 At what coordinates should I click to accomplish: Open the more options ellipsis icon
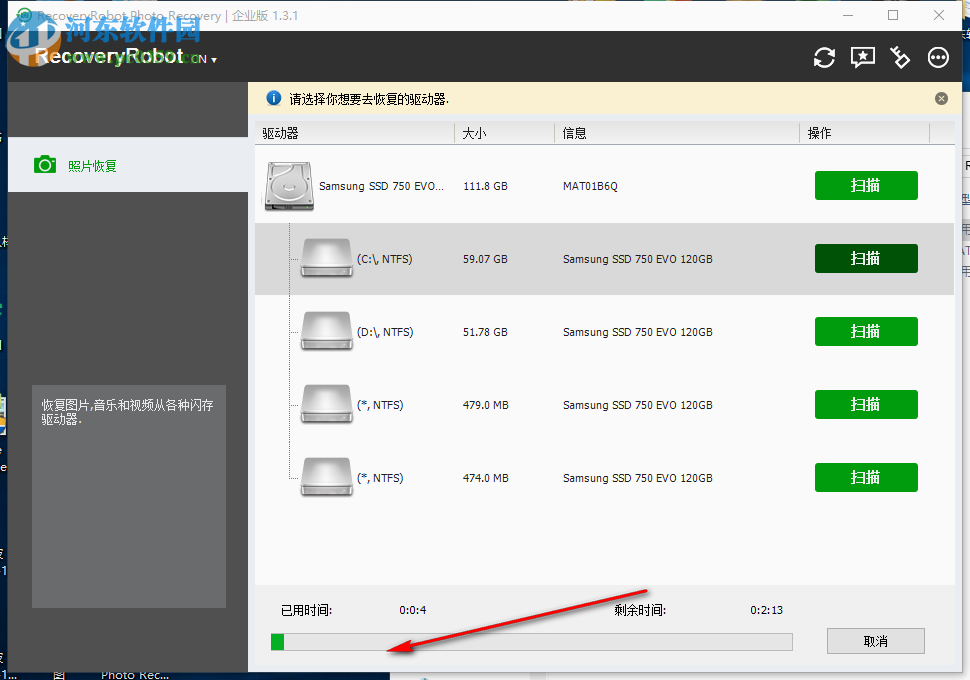coord(937,57)
